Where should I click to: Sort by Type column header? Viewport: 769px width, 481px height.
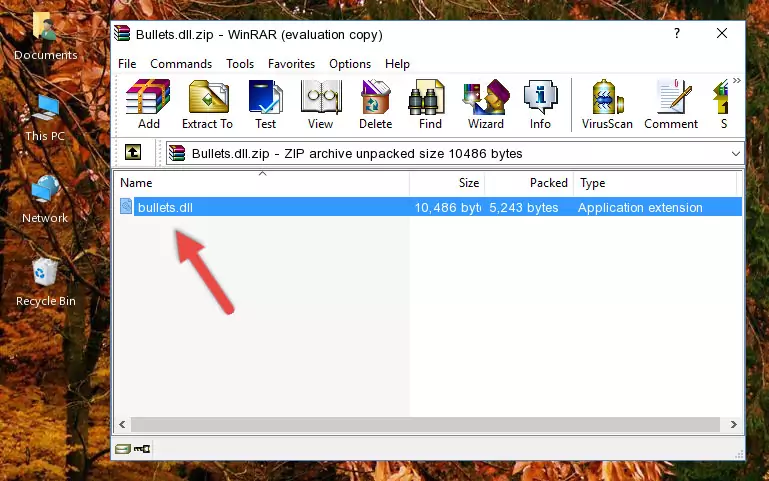click(x=655, y=182)
